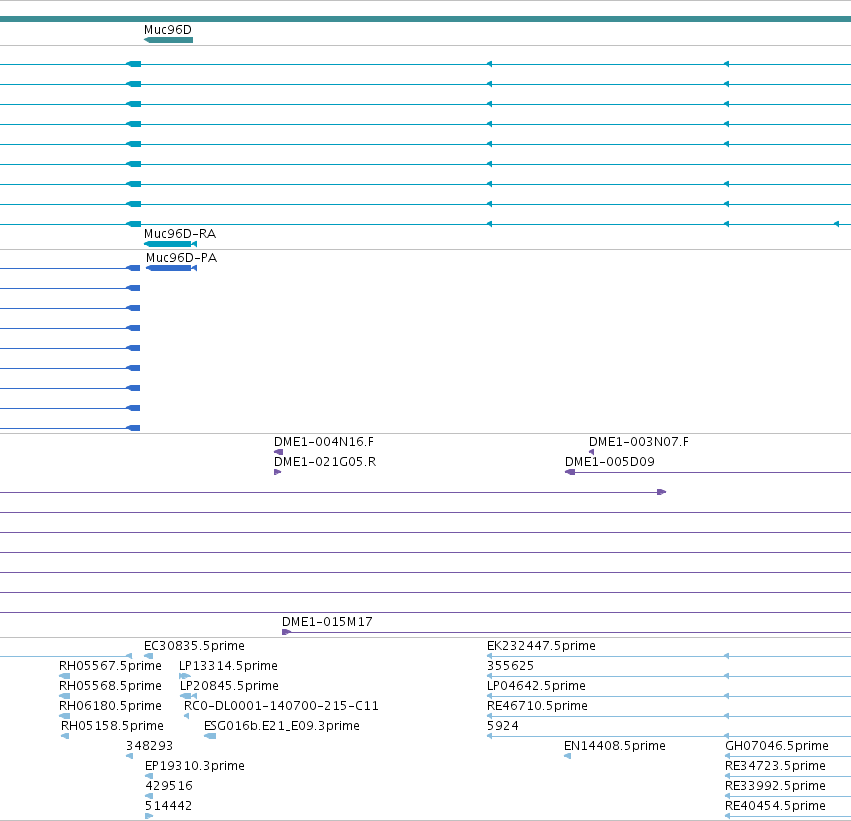The height and width of the screenshot is (821, 851).
Task: Click the RH05567.5prime label
Action: click(110, 666)
